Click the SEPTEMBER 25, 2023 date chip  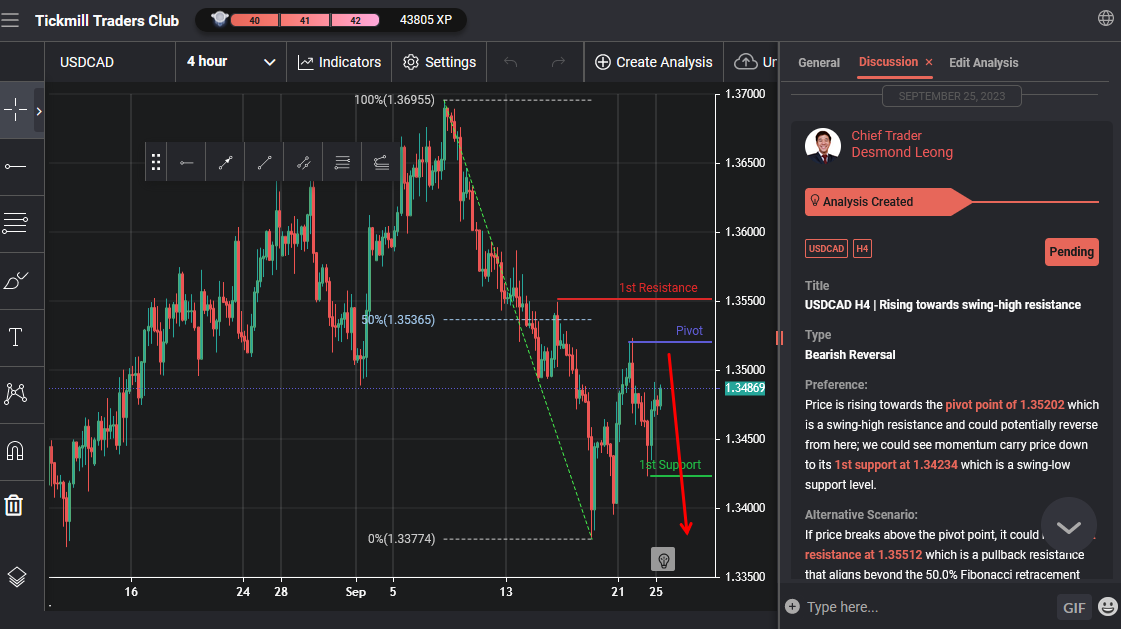point(952,96)
